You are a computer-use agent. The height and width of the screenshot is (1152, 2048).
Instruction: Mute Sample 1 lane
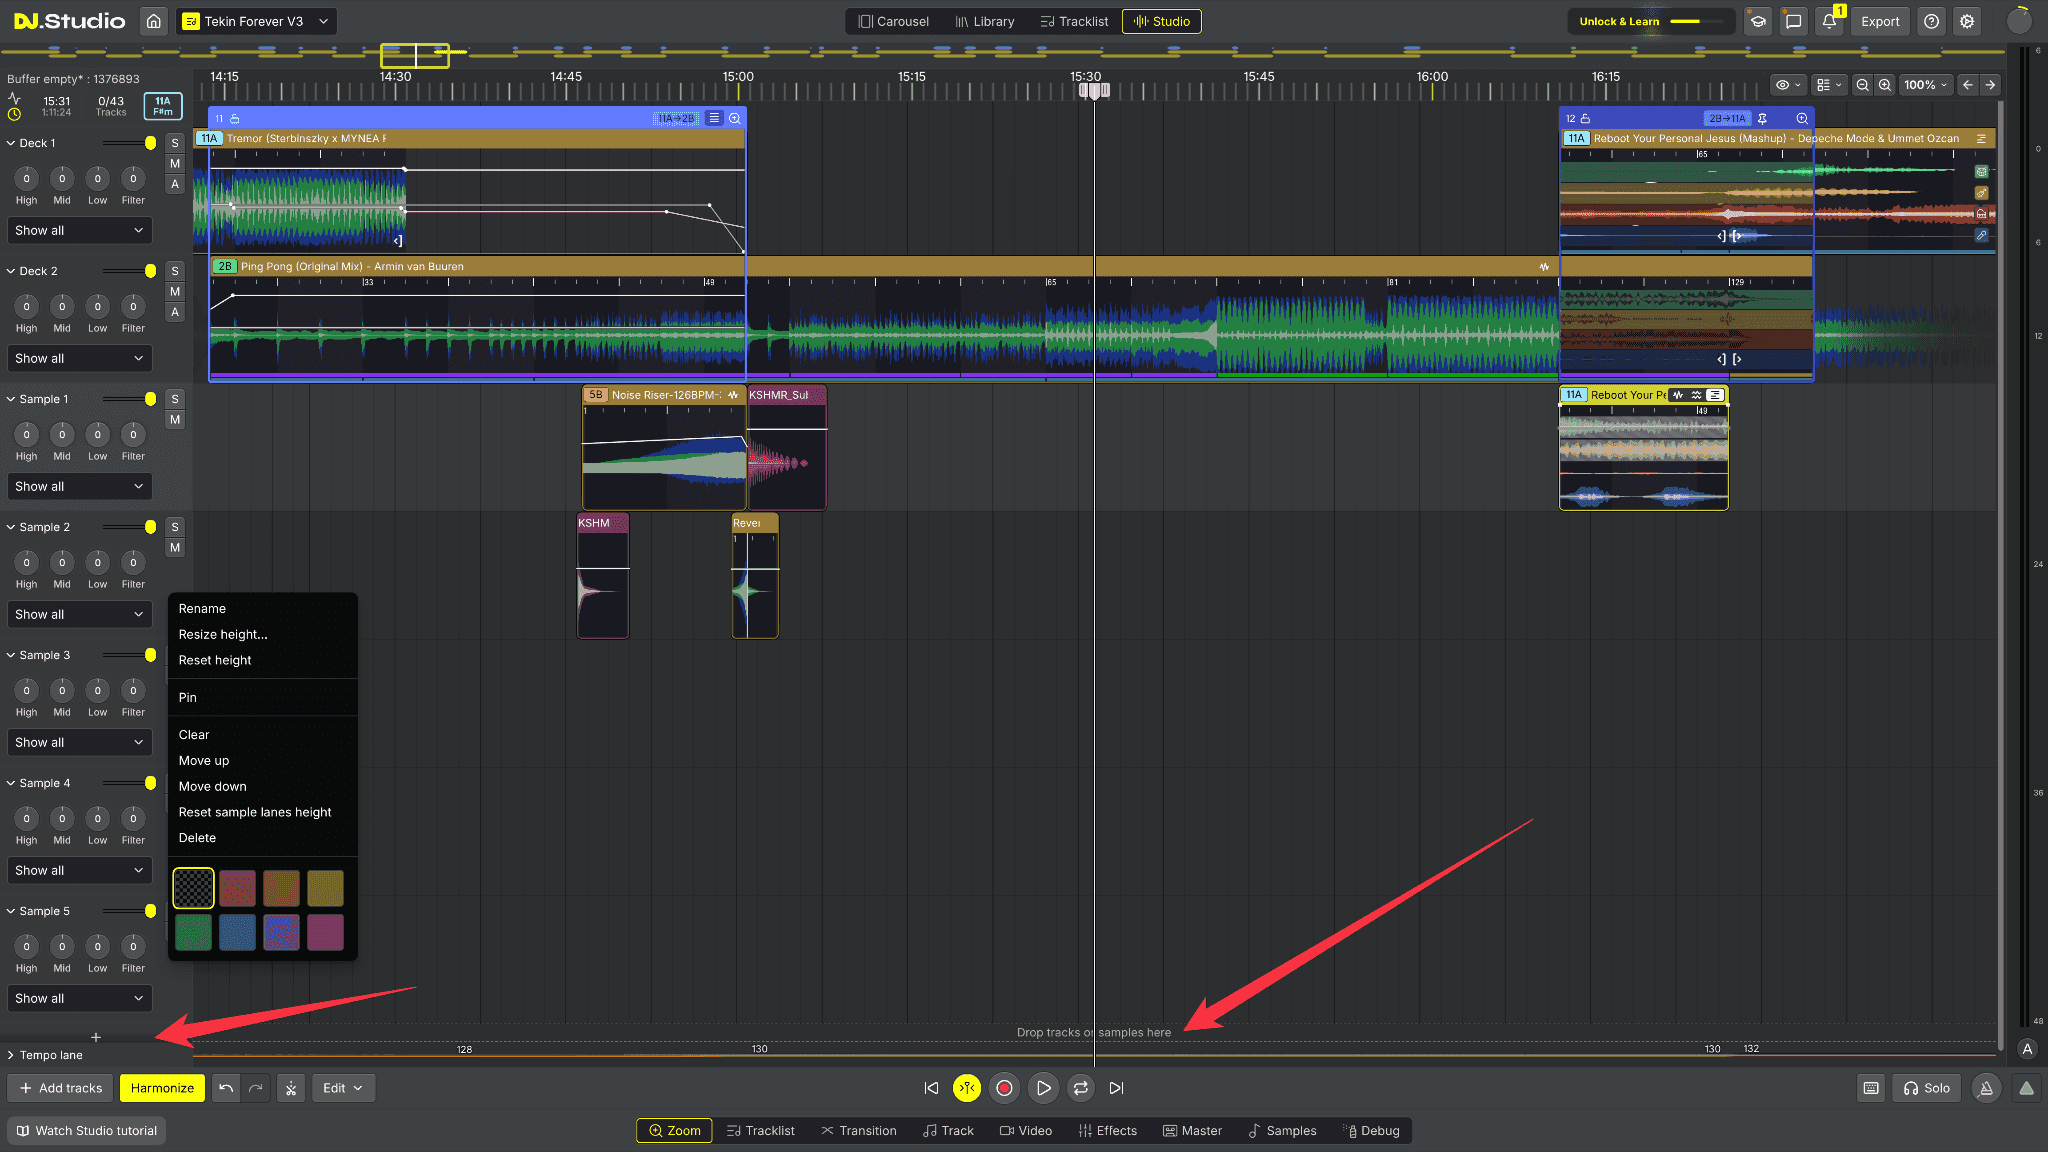tap(175, 420)
